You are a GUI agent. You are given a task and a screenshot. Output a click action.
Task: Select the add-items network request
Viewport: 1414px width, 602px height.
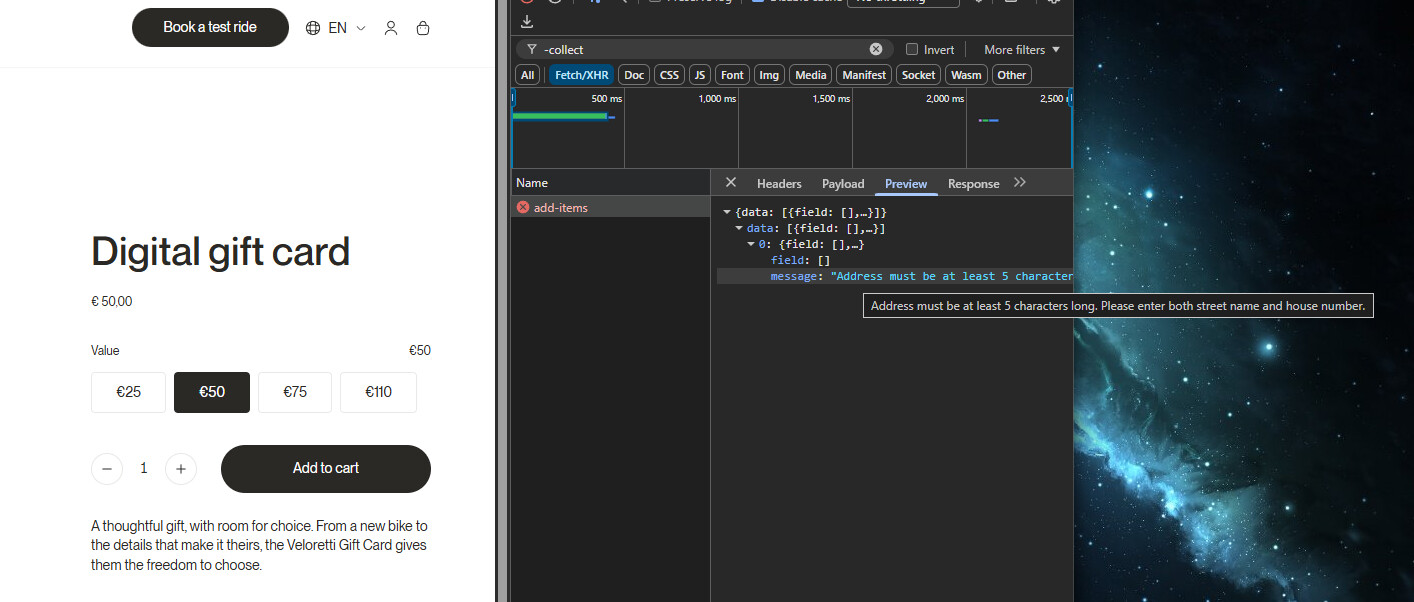pyautogui.click(x=611, y=207)
